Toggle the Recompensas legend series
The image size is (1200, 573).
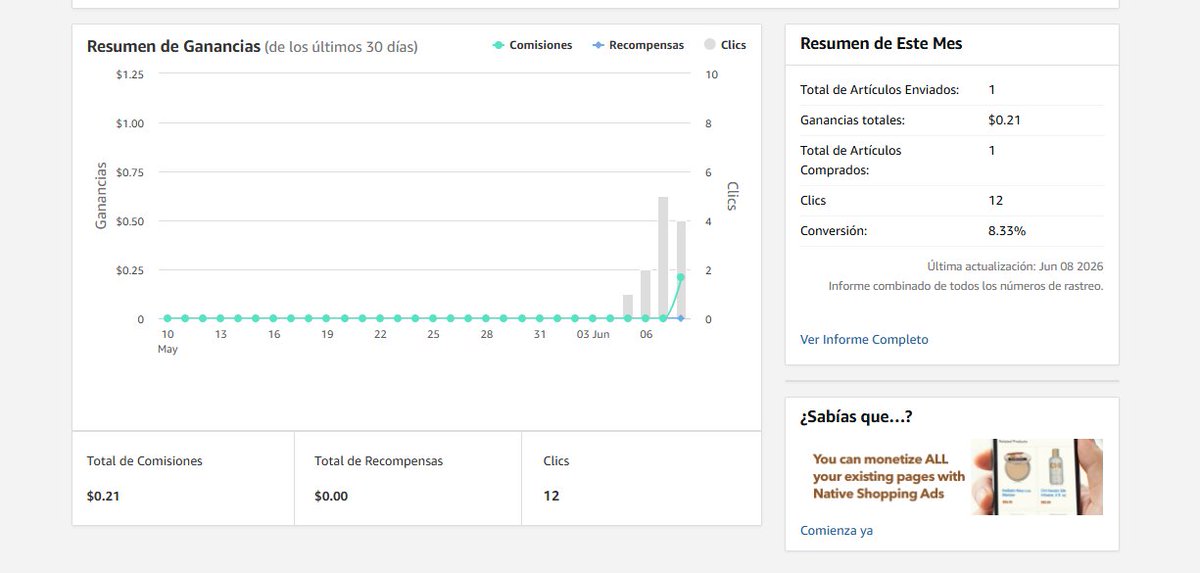point(638,45)
